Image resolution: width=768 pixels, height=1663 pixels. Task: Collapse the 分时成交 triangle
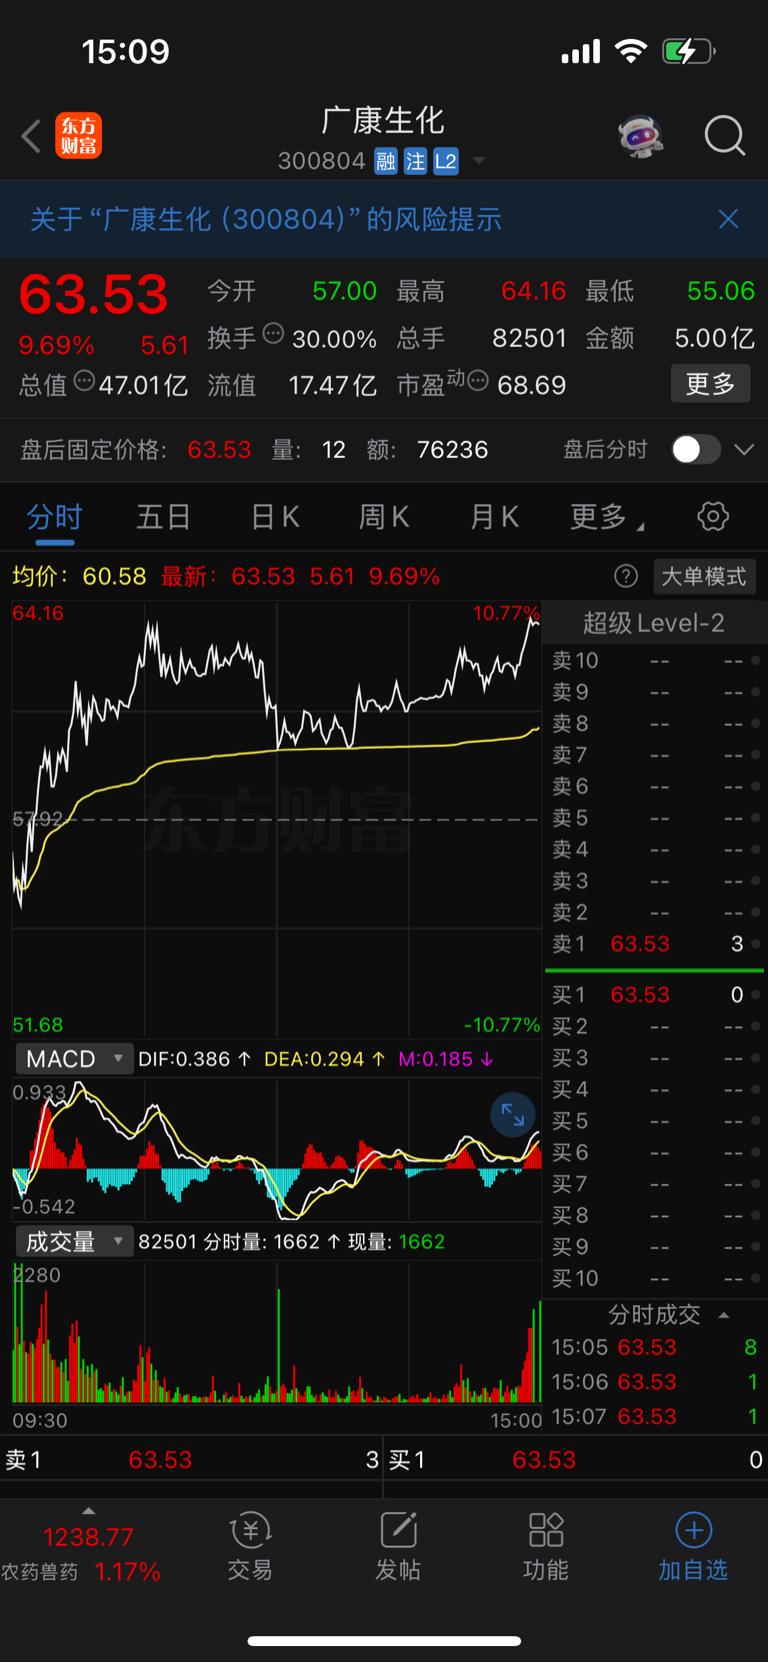click(x=723, y=1315)
